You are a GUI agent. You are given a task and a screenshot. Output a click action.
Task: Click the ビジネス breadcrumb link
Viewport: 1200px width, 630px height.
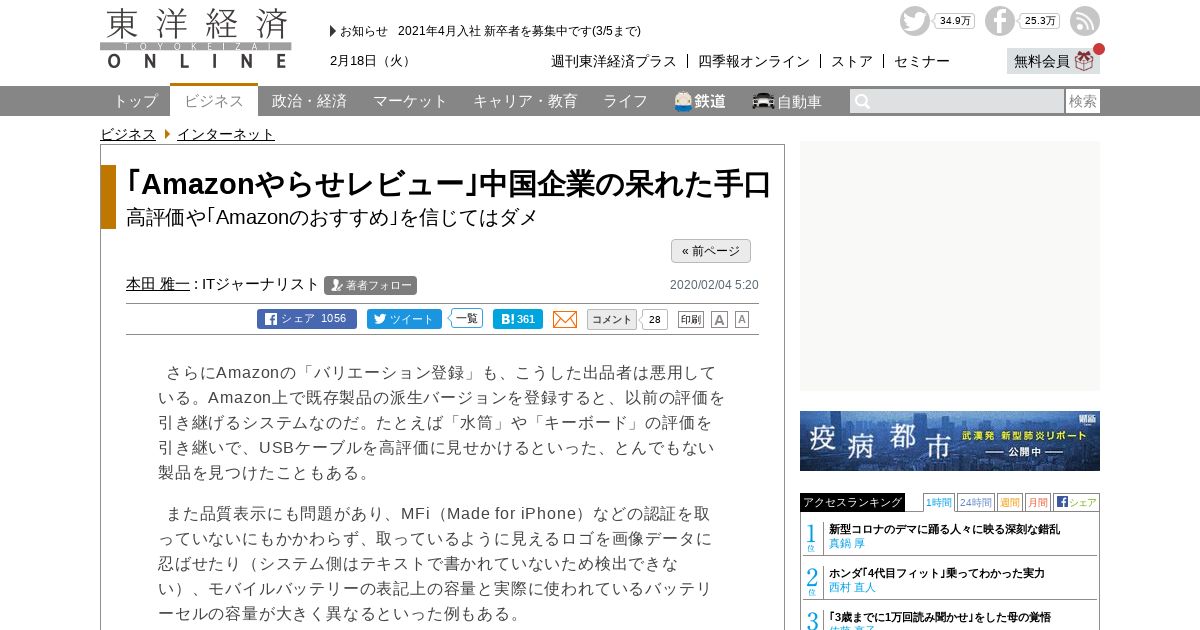click(x=128, y=134)
